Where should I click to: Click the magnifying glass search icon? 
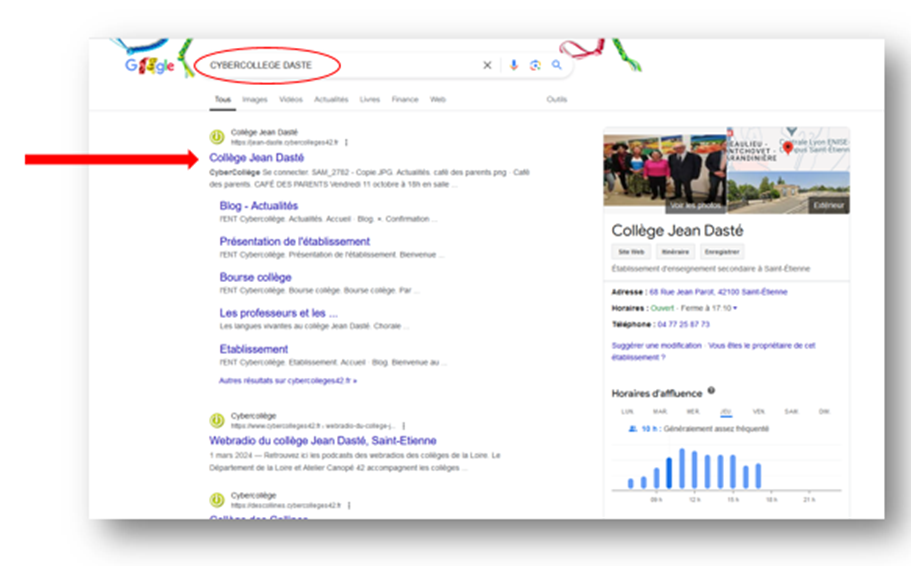[x=557, y=66]
